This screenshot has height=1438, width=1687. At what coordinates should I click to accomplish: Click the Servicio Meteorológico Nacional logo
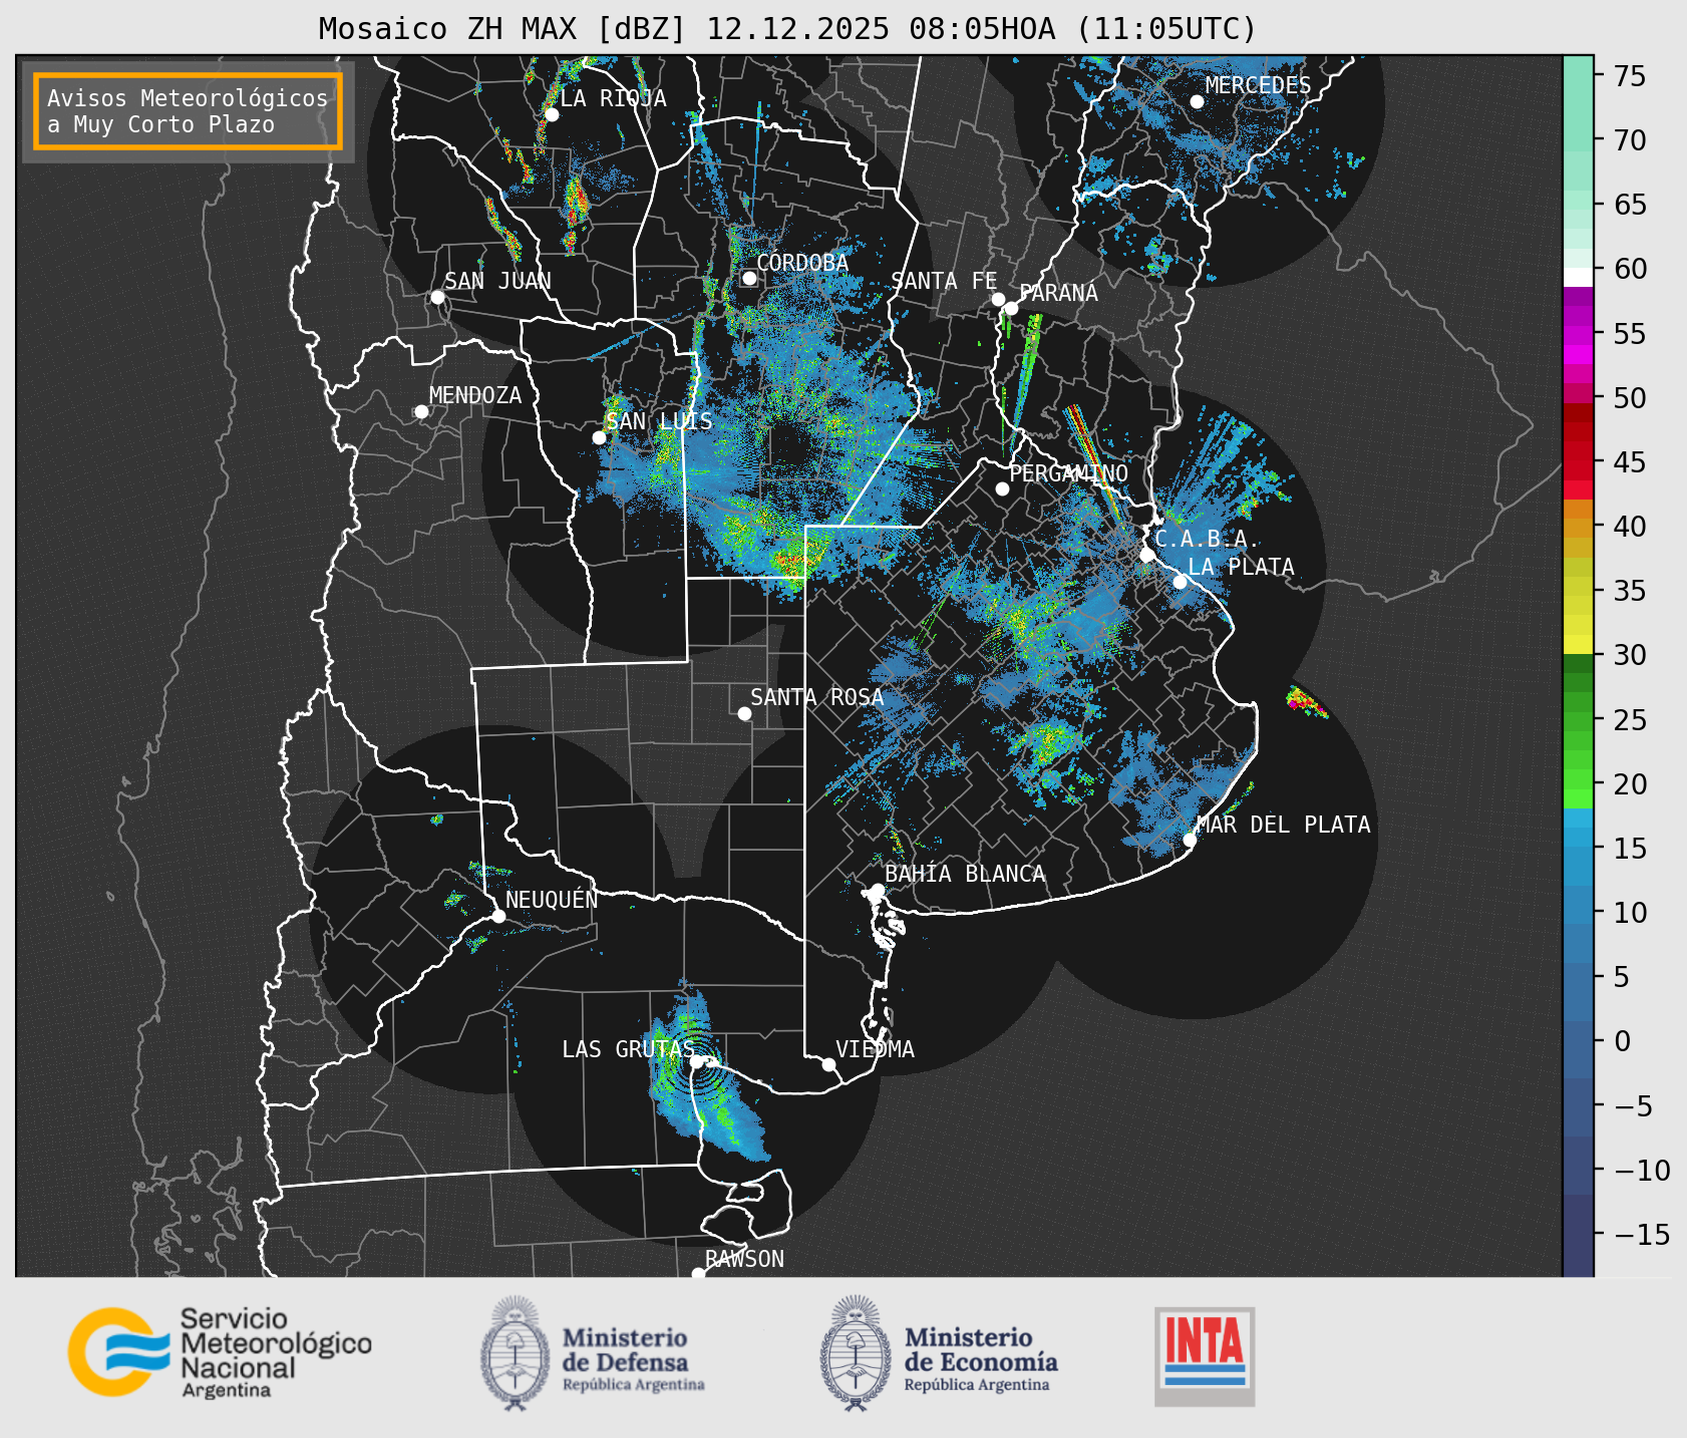pos(219,1352)
